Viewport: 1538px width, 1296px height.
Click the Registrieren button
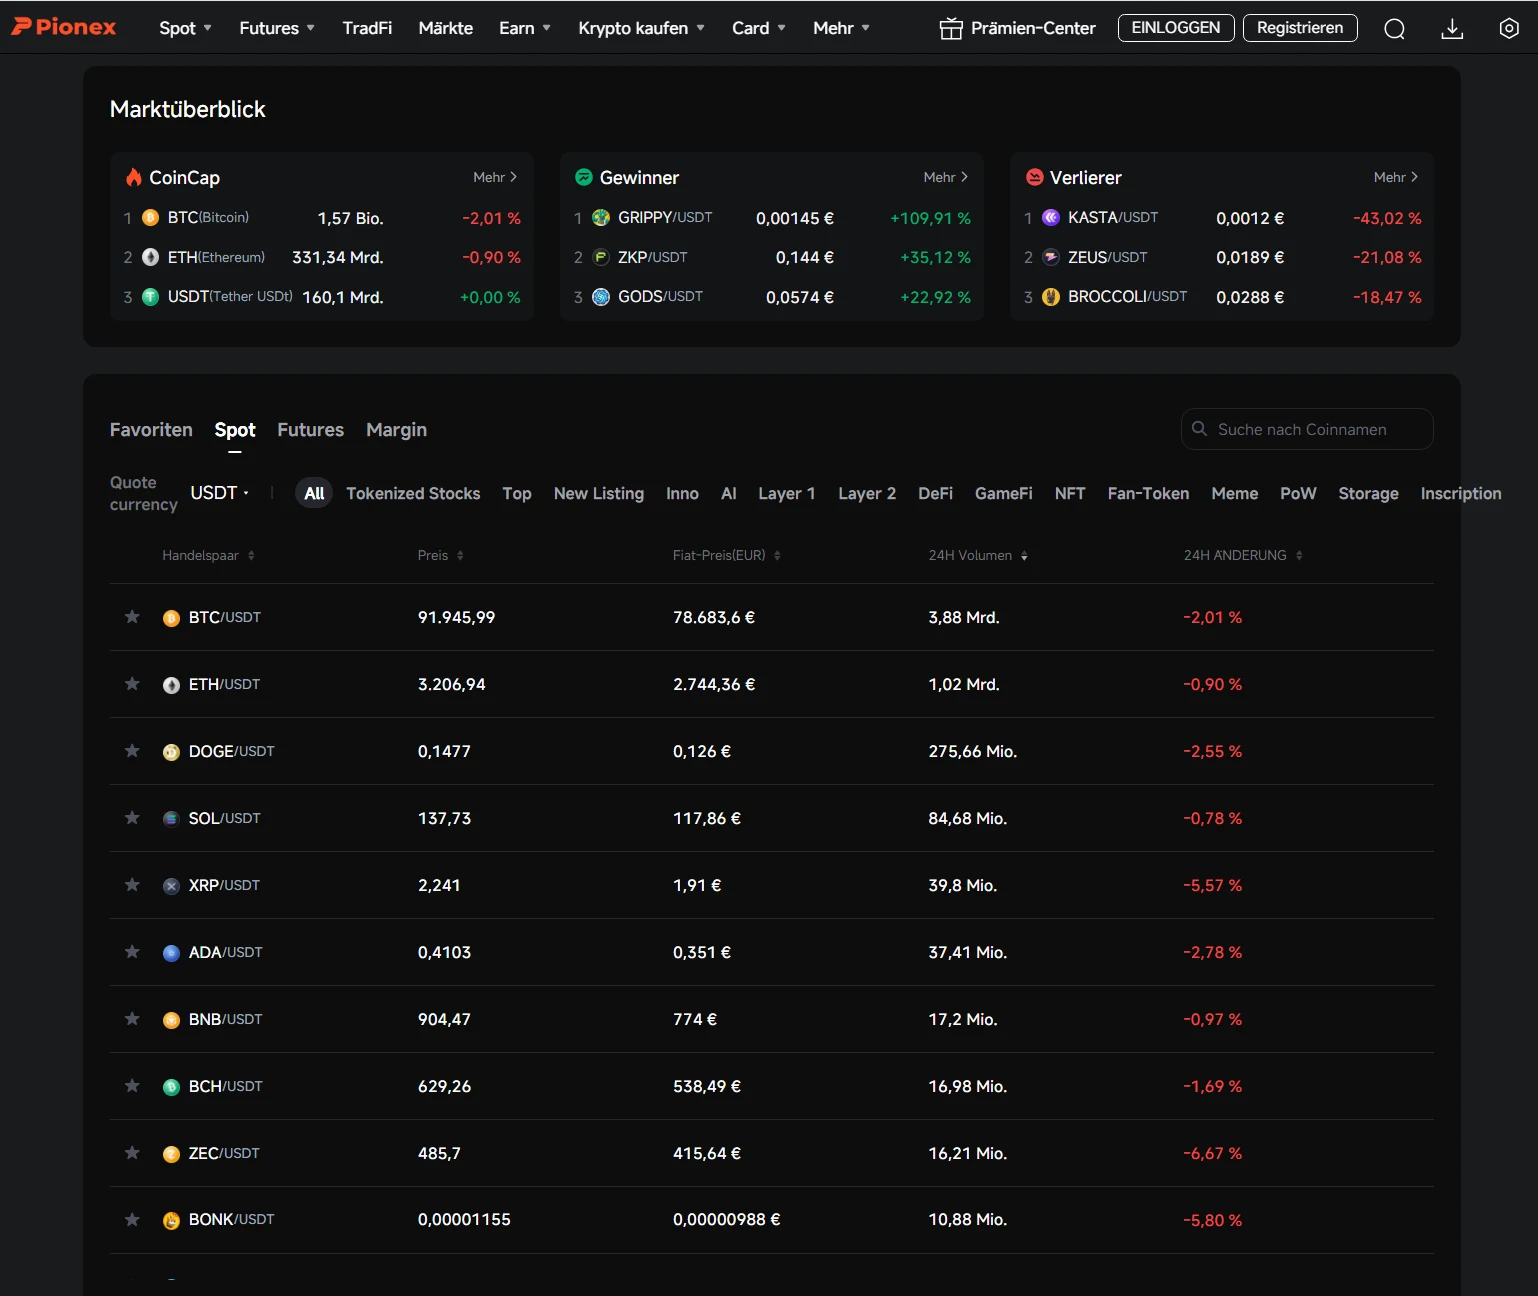pos(1300,28)
